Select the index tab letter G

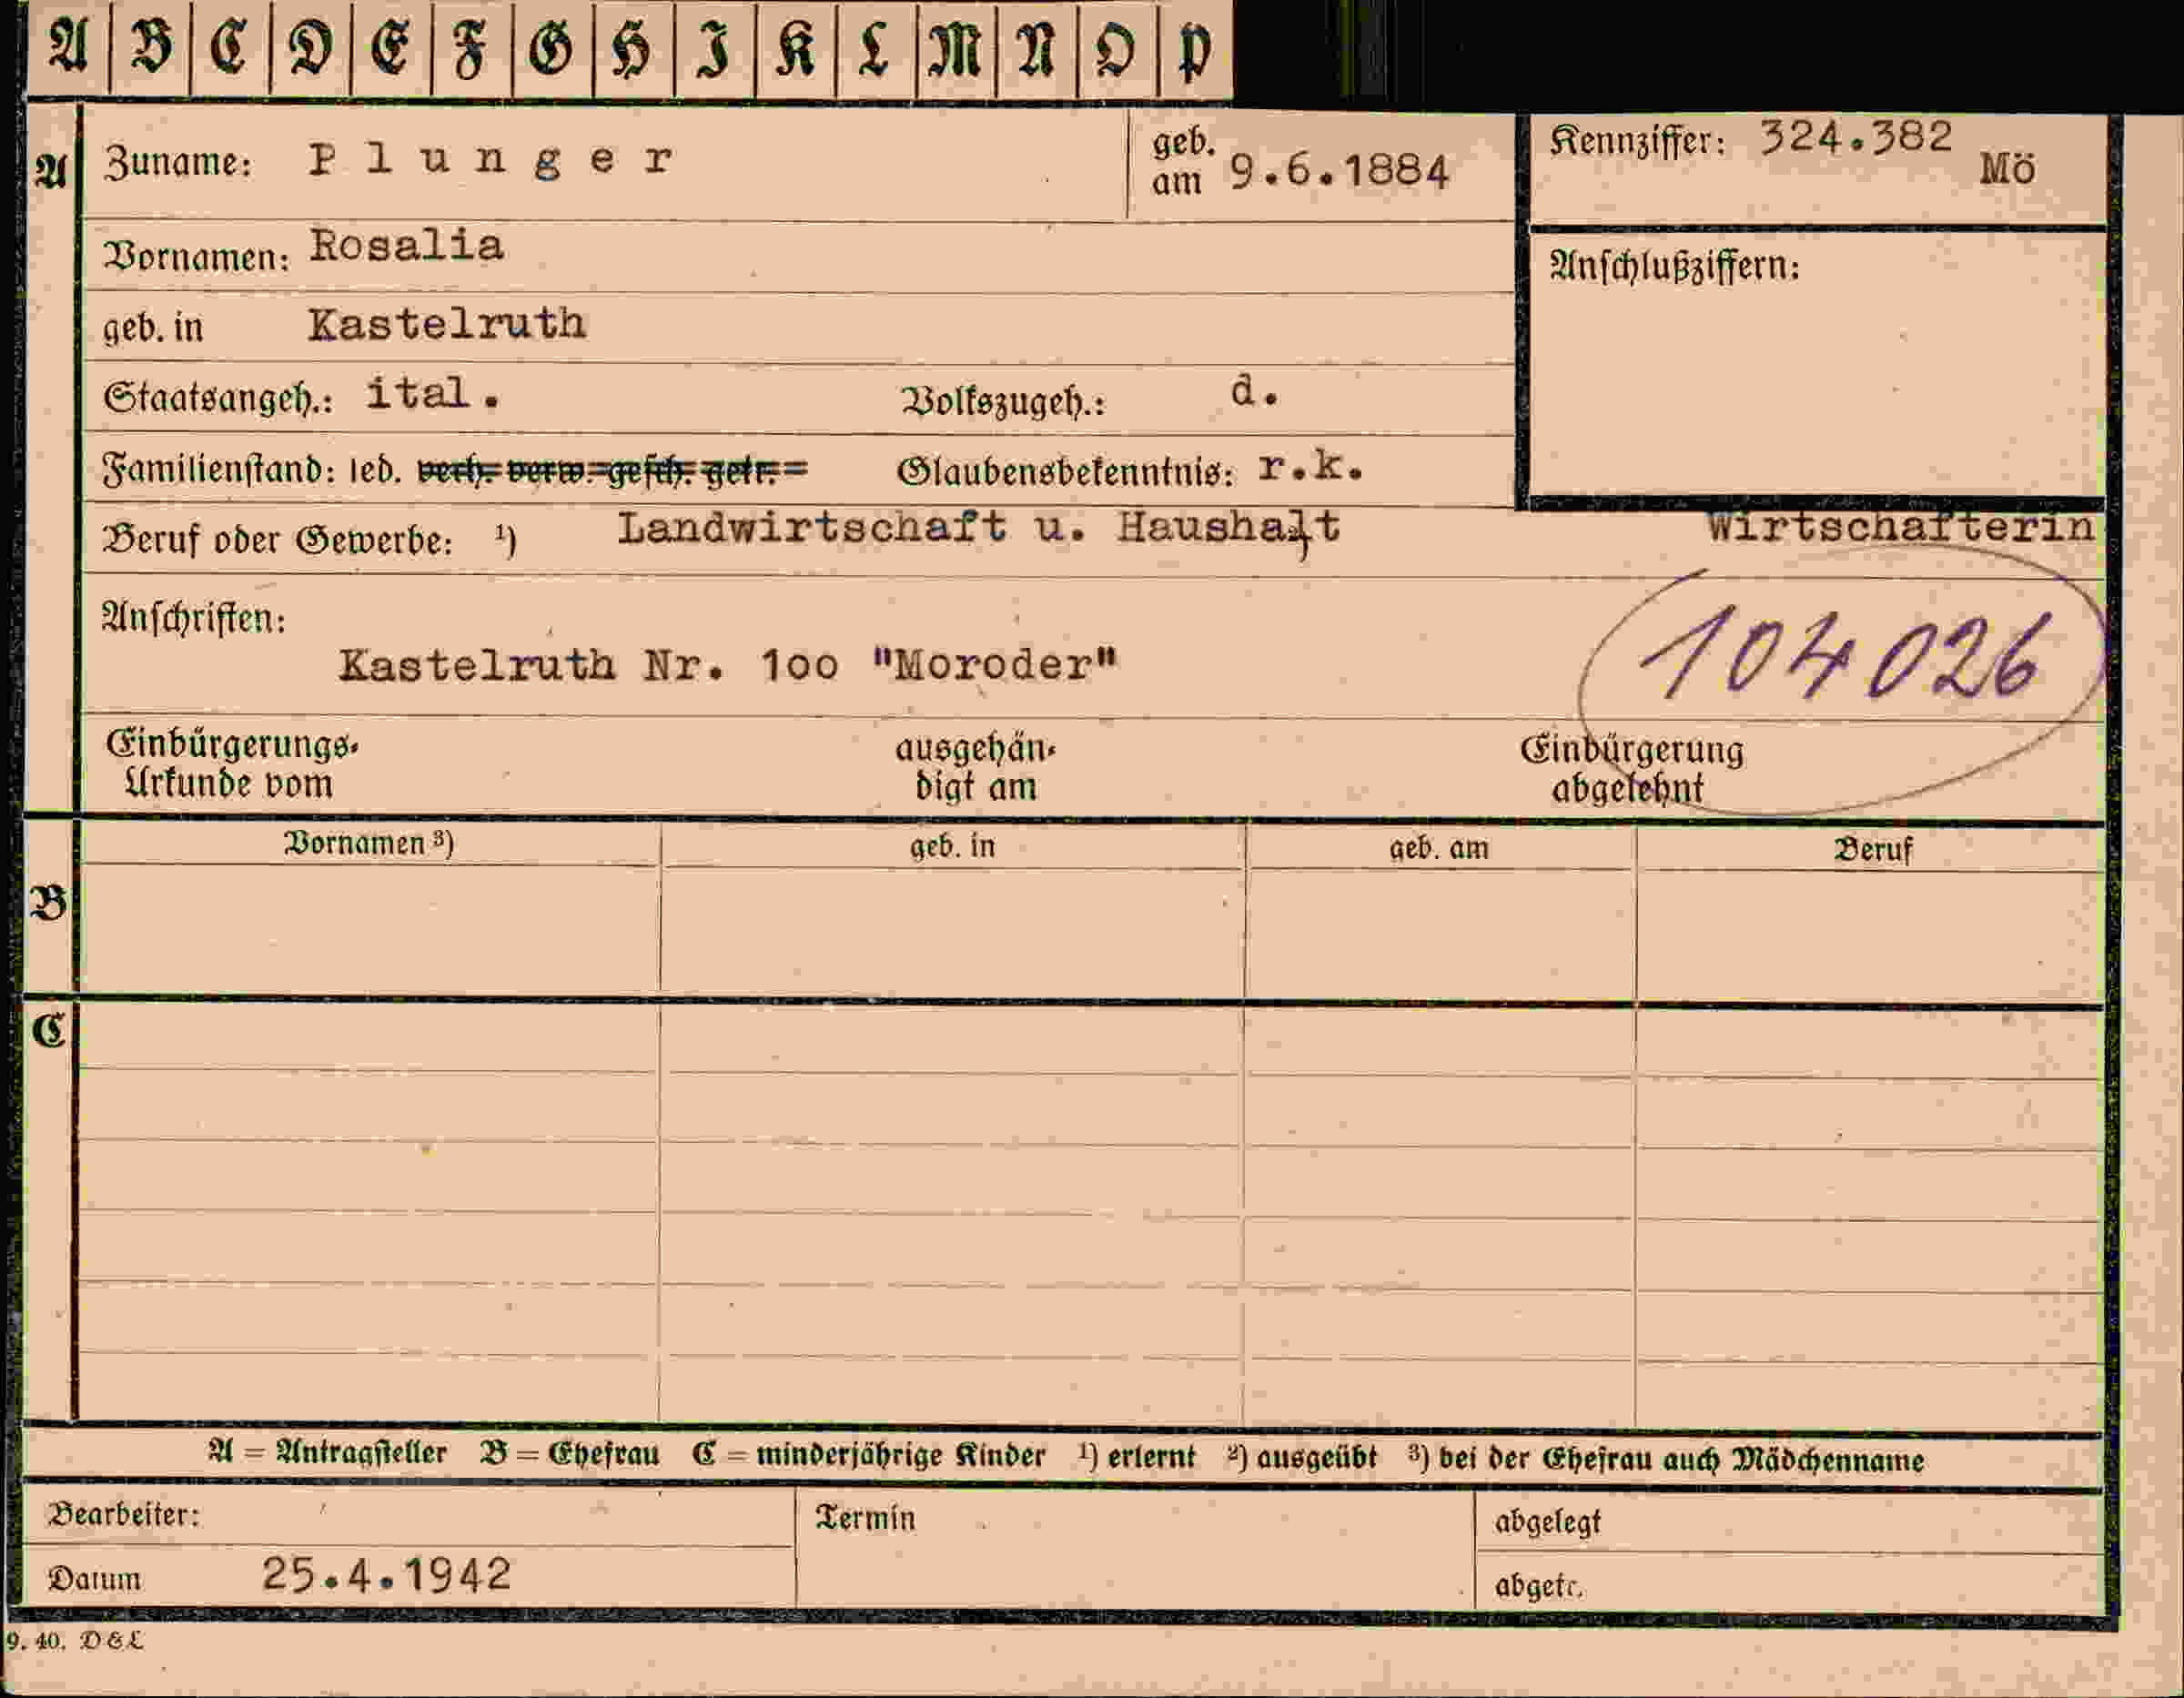551,48
